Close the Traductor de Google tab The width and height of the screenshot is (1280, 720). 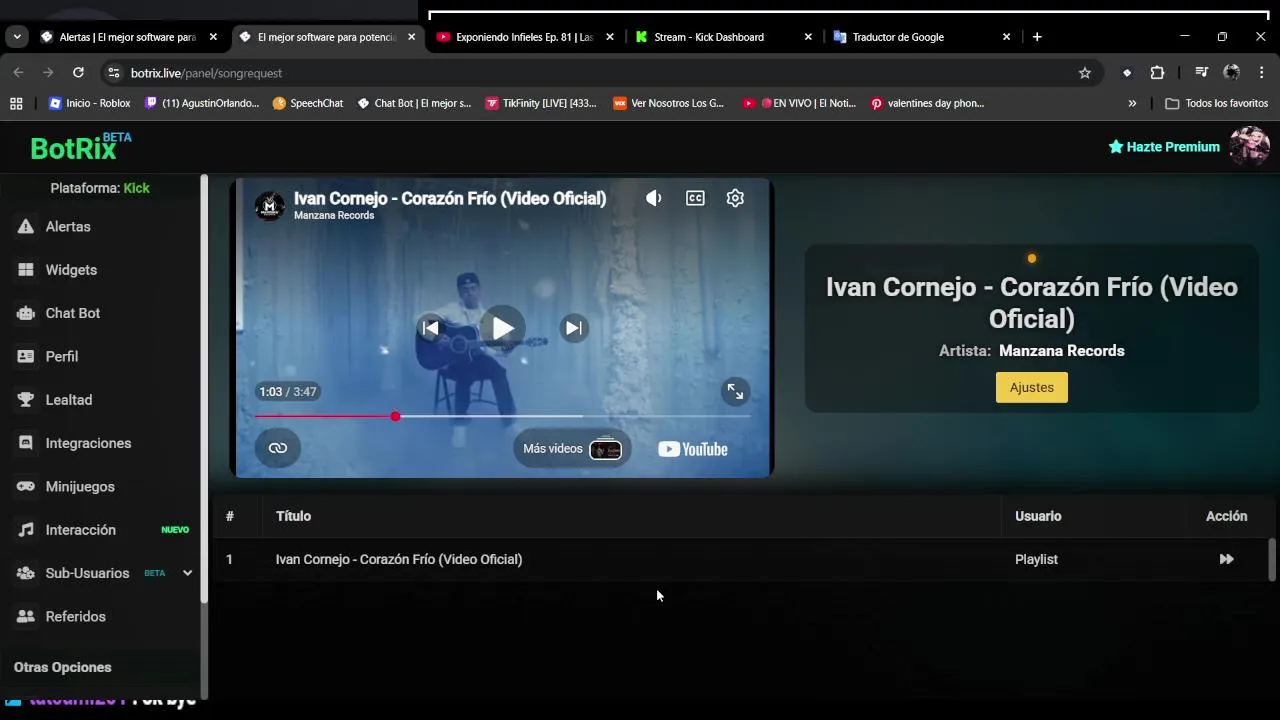pos(1006,37)
